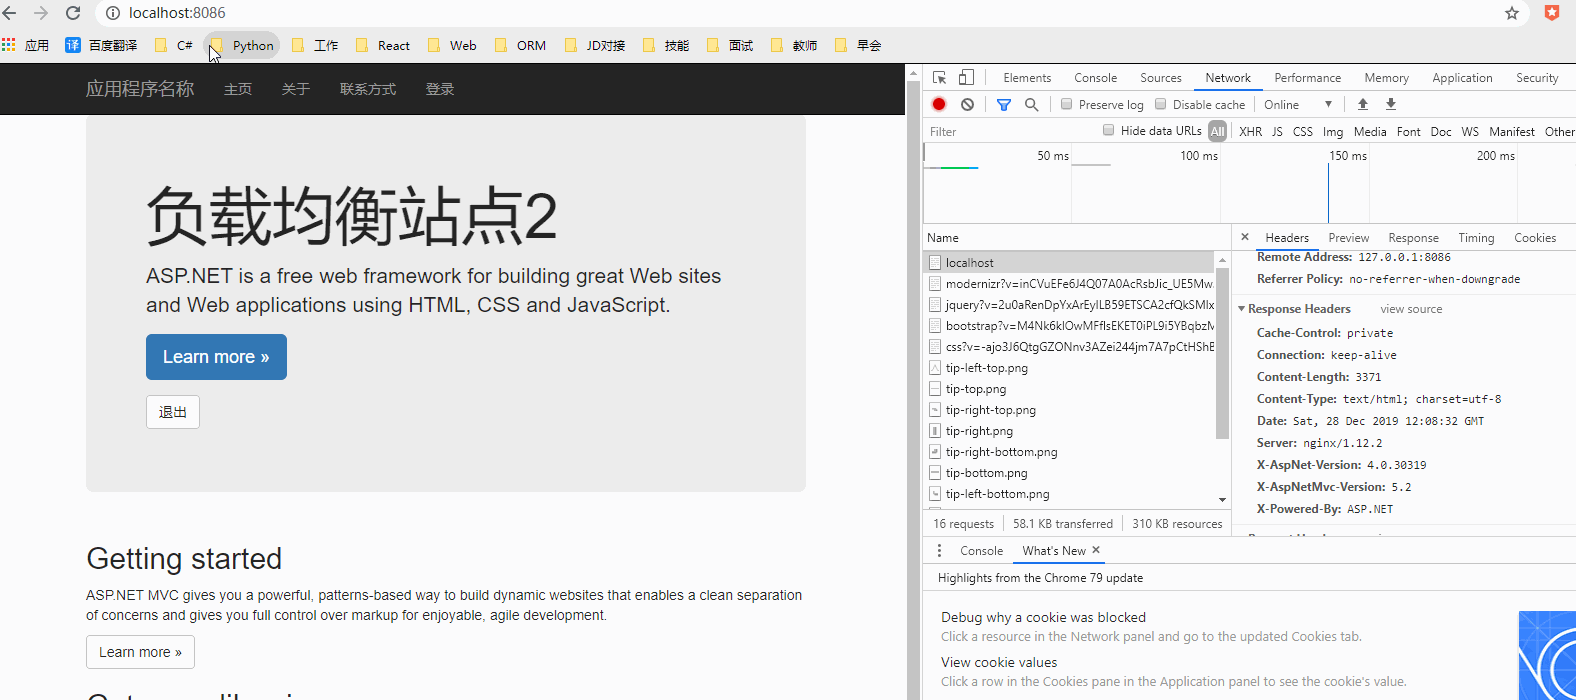1576x700 pixels.
Task: Open network search magnifier icon
Action: [x=1031, y=105]
